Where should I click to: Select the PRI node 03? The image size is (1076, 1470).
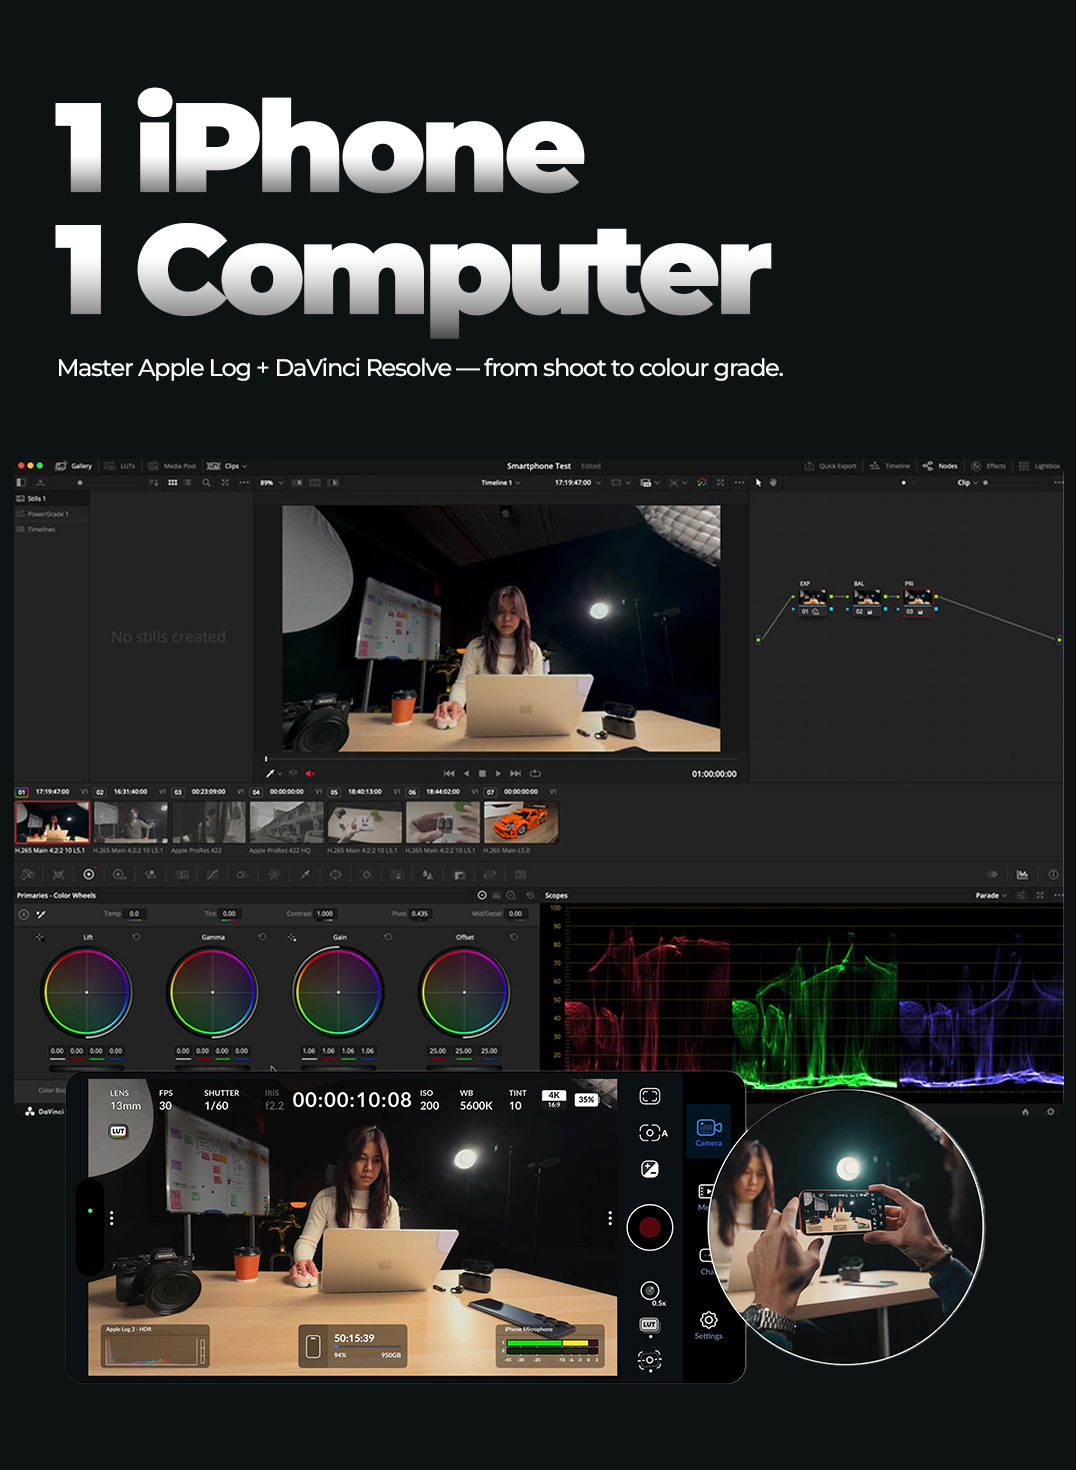coord(918,601)
